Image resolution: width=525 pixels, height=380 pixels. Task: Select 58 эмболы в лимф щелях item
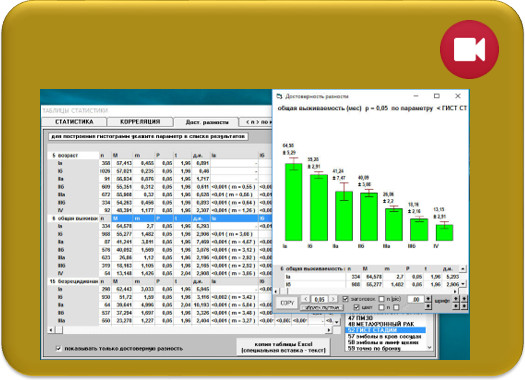pyautogui.click(x=385, y=342)
